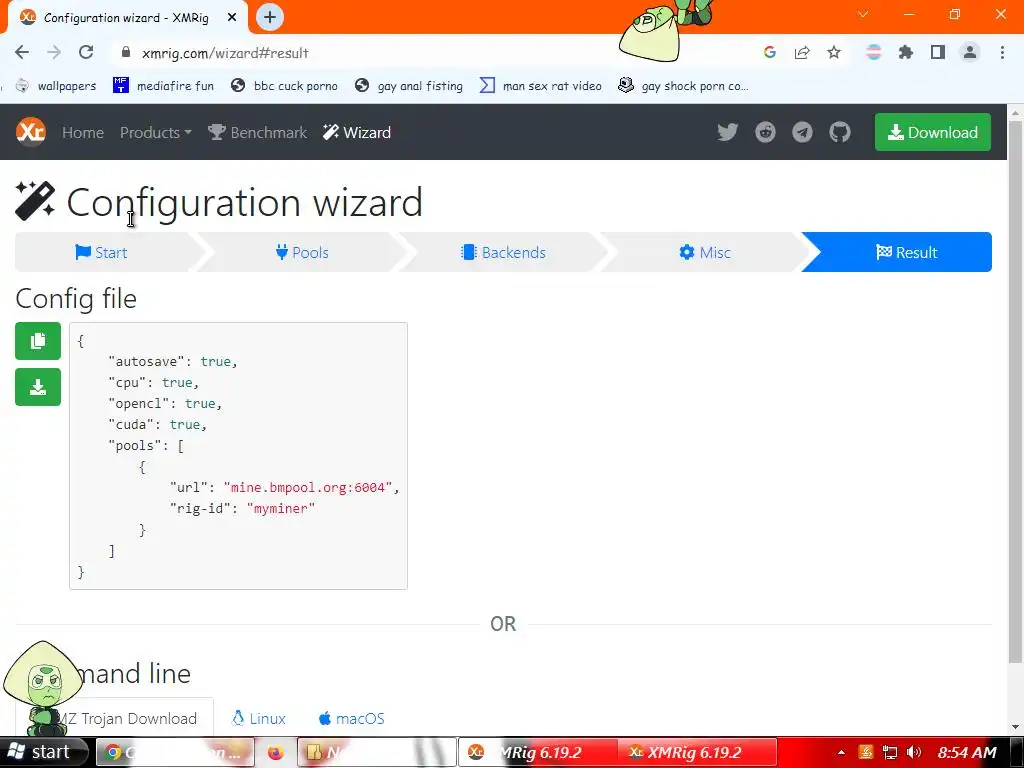Go to the Start wizard step
The width and height of the screenshot is (1024, 768).
coord(101,252)
